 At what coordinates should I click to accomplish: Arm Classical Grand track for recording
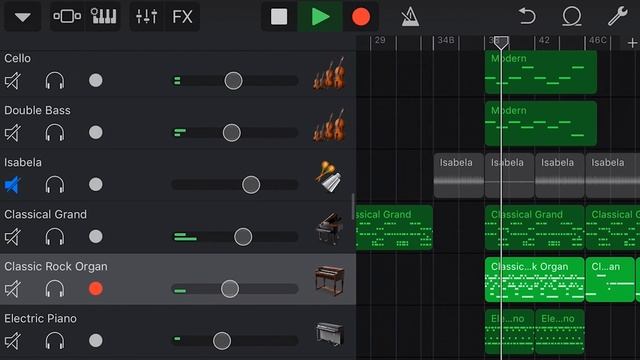click(96, 236)
